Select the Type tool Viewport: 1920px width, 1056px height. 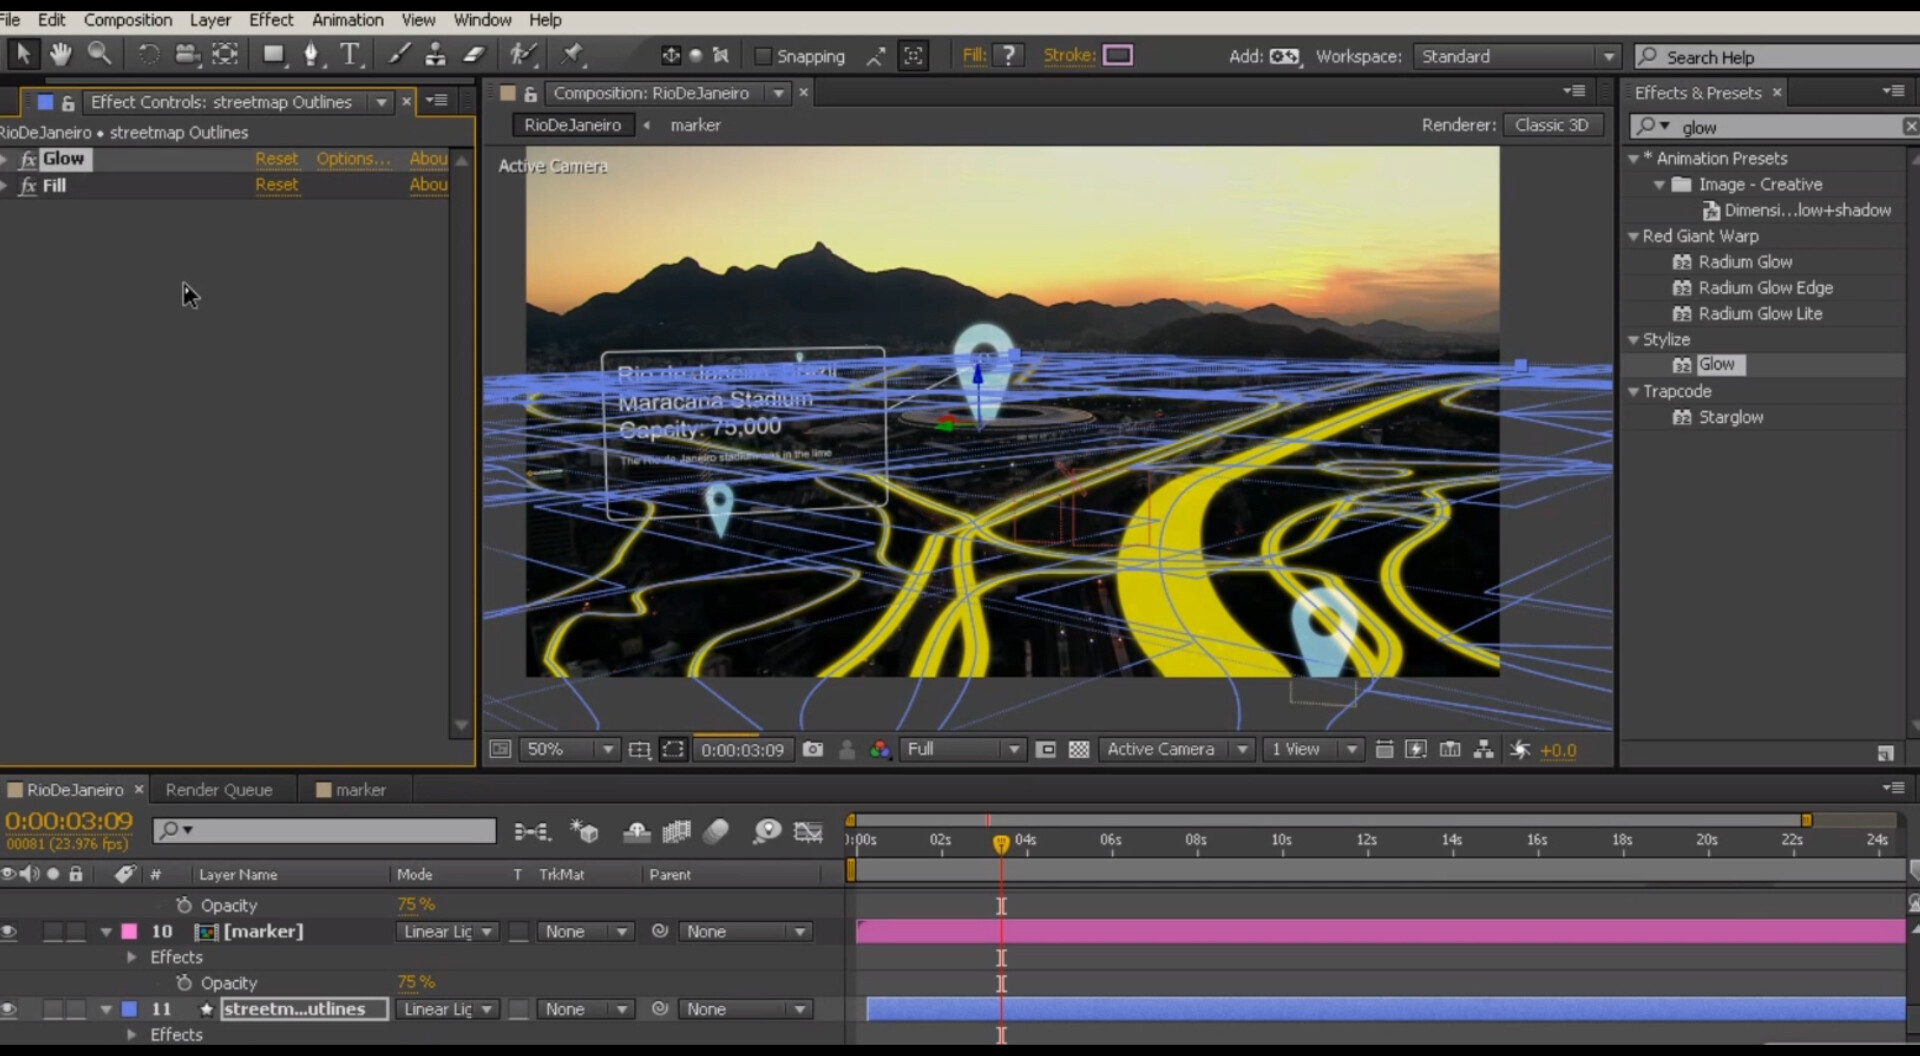[351, 54]
